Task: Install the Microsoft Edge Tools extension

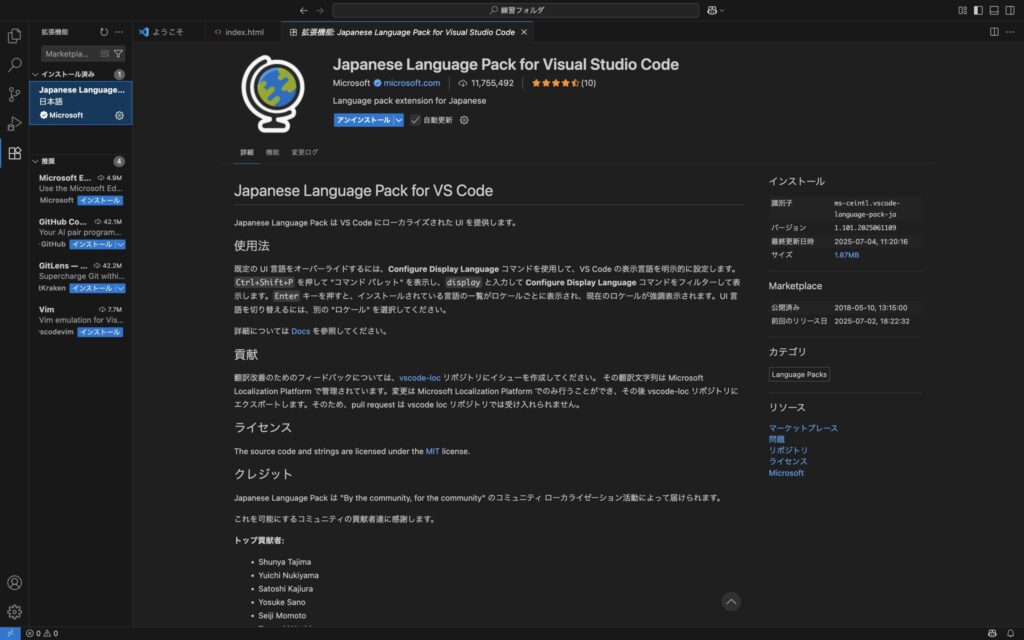Action: pyautogui.click(x=100, y=200)
